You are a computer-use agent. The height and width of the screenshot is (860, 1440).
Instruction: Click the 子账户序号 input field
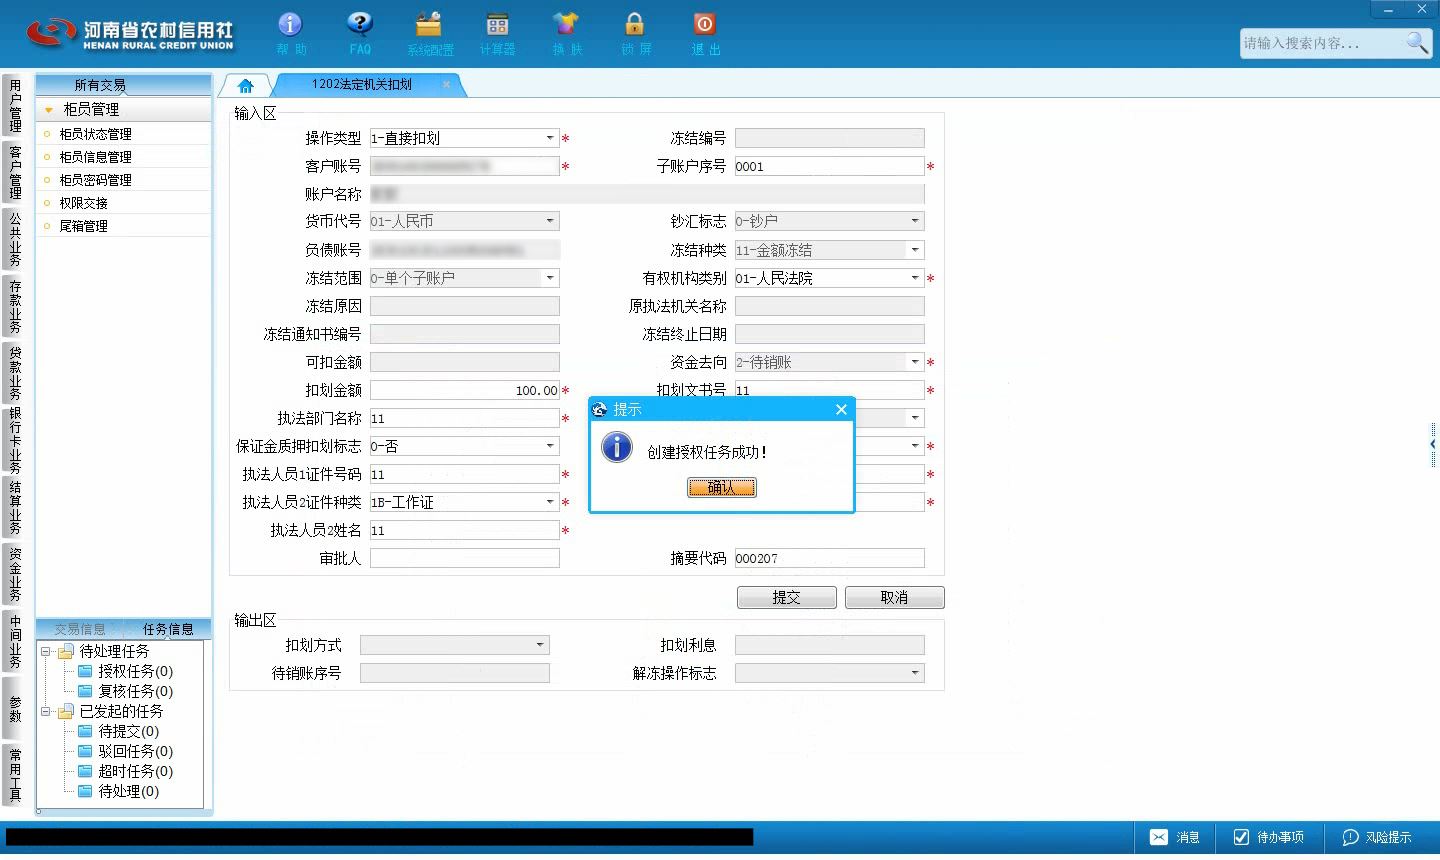coord(830,166)
